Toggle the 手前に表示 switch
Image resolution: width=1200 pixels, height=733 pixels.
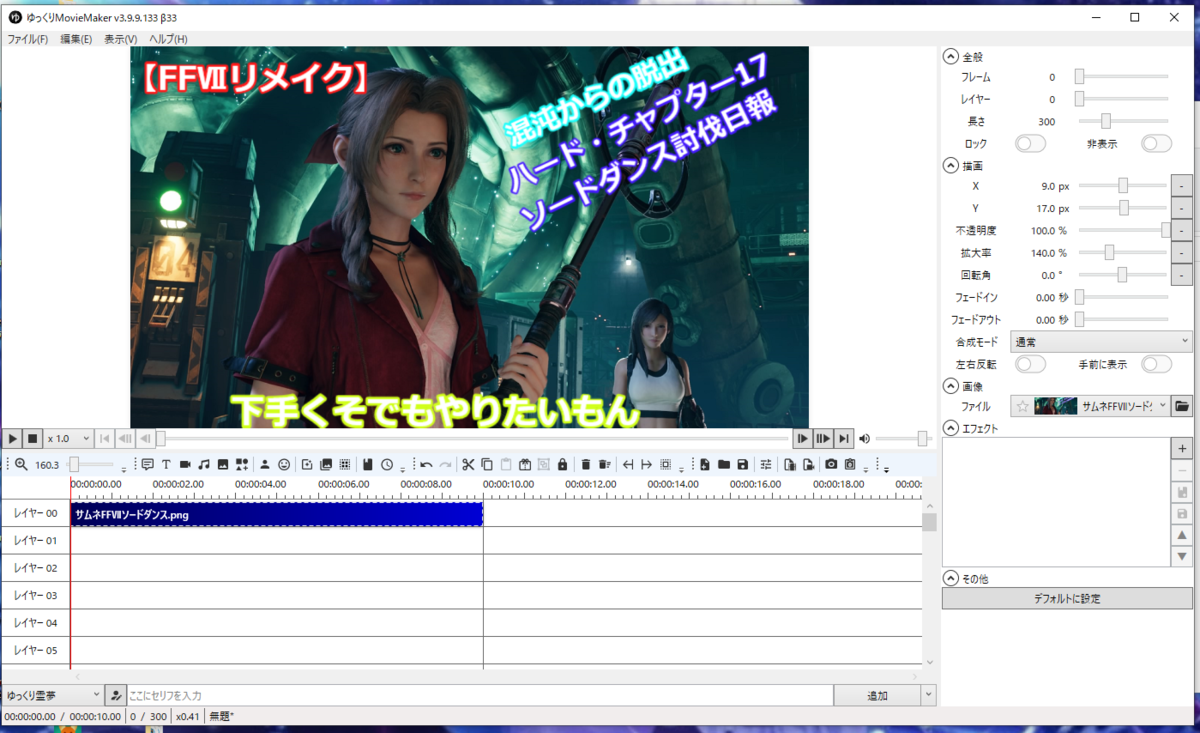pyautogui.click(x=1156, y=364)
